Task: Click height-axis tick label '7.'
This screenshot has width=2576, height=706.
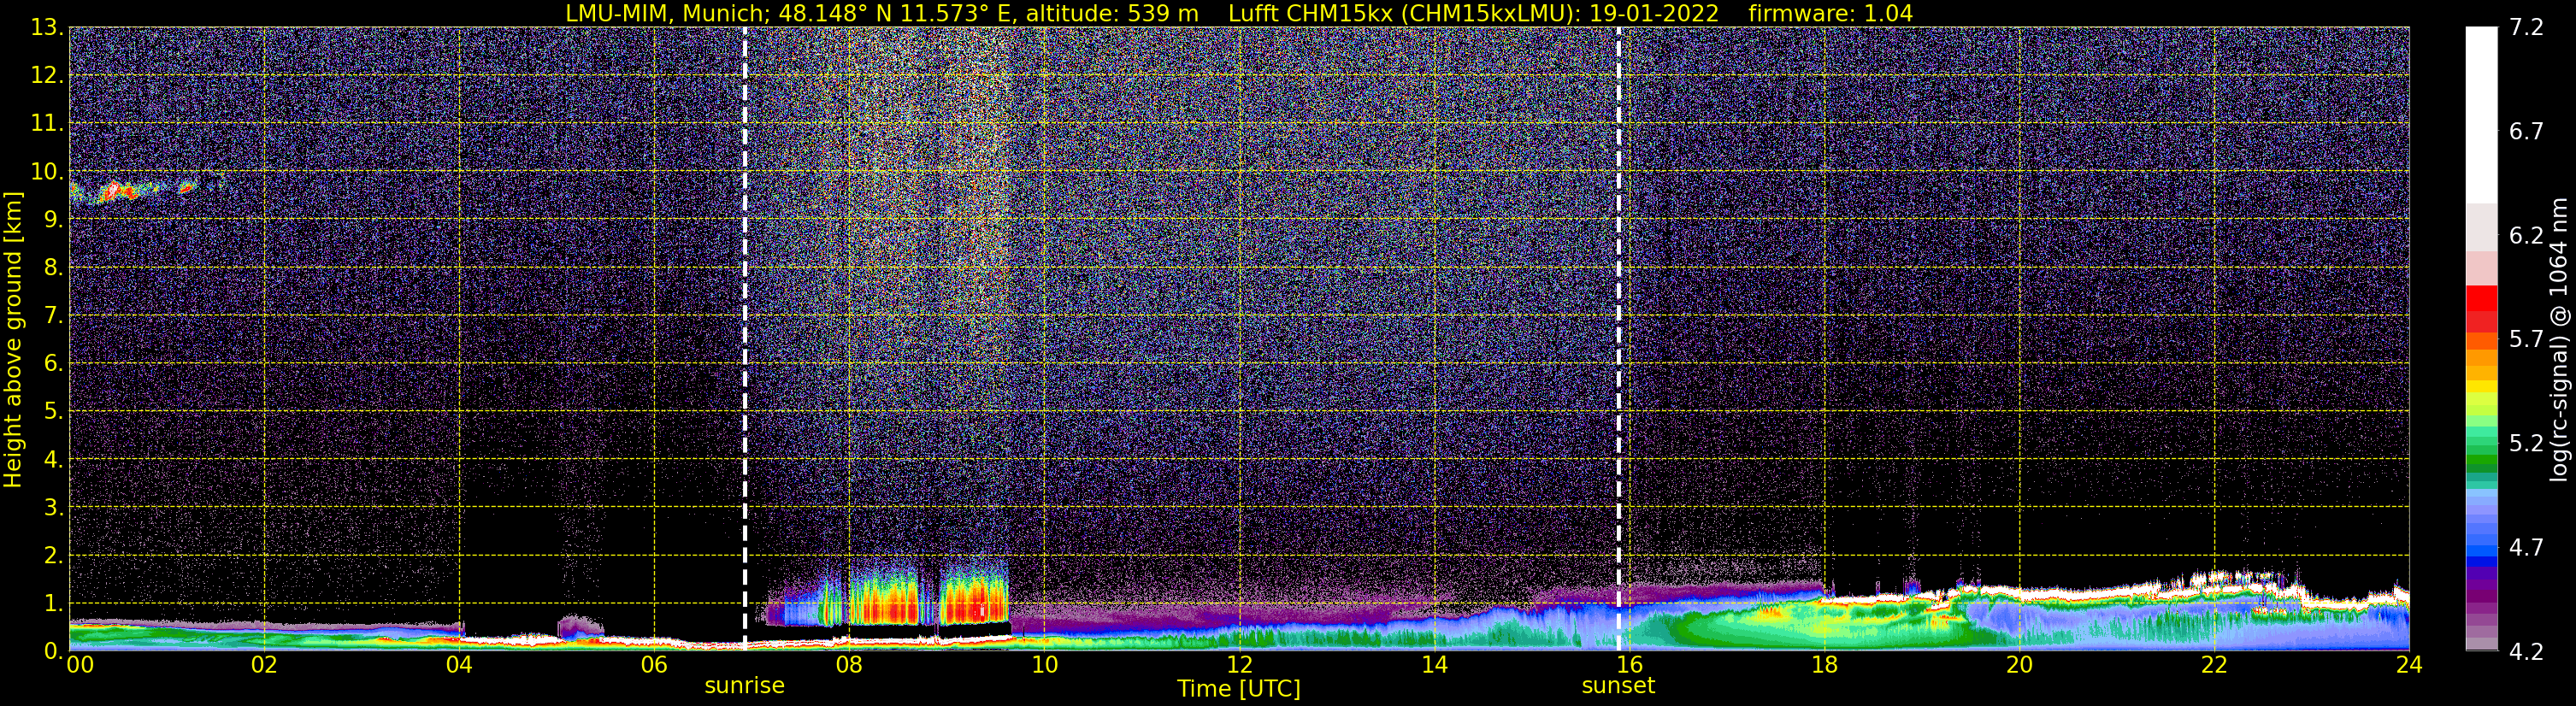Action: (54, 315)
